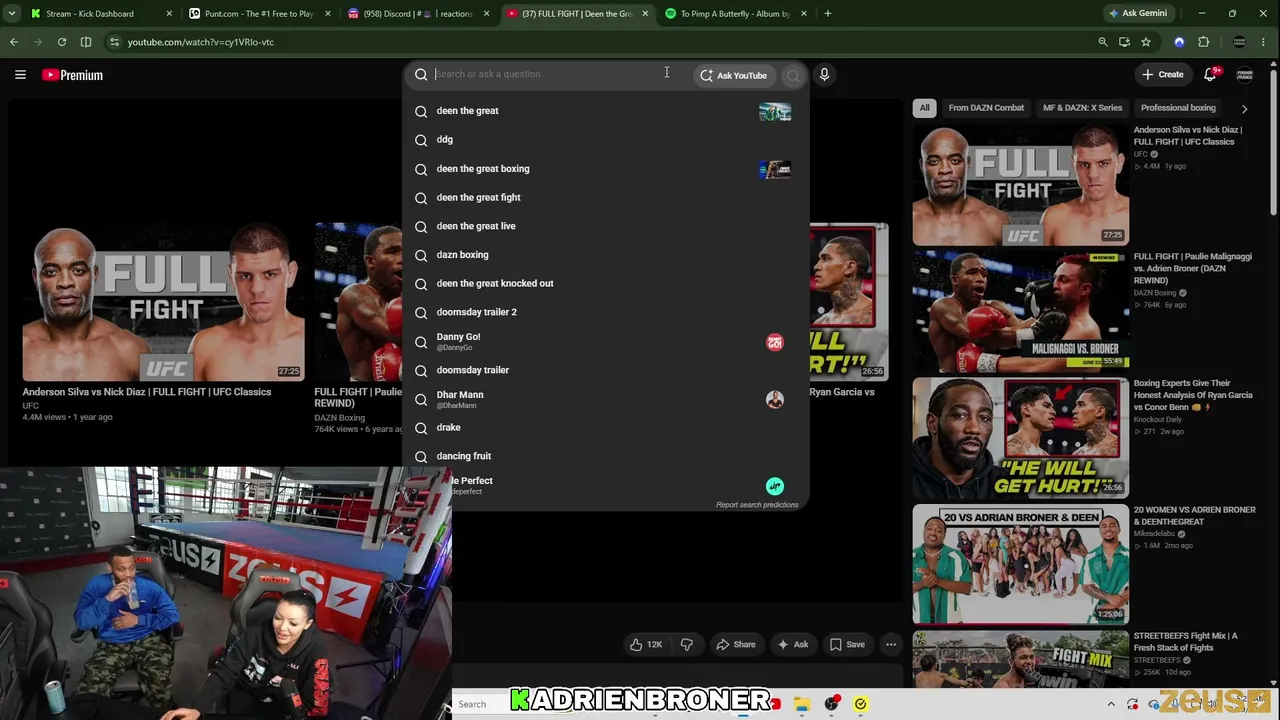Open the split view icon beside reload
The width and height of the screenshot is (1280, 720).
pos(86,42)
